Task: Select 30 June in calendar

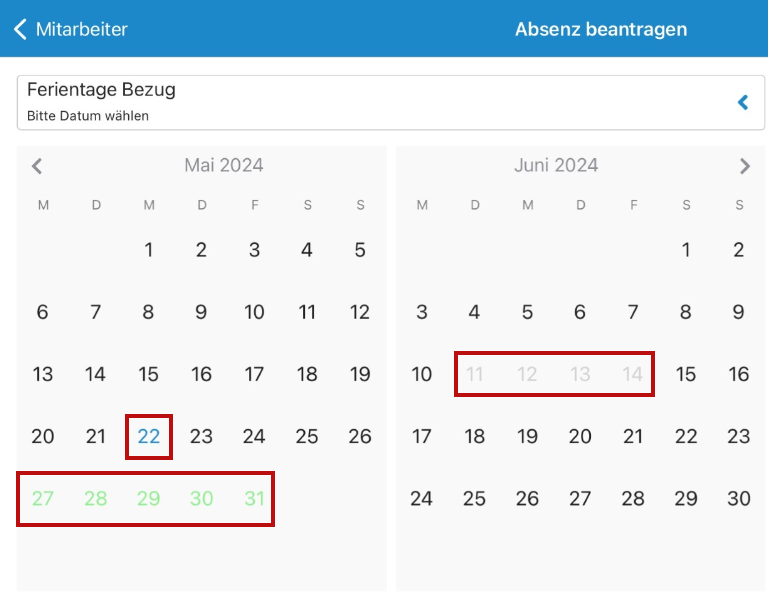Action: [x=739, y=498]
